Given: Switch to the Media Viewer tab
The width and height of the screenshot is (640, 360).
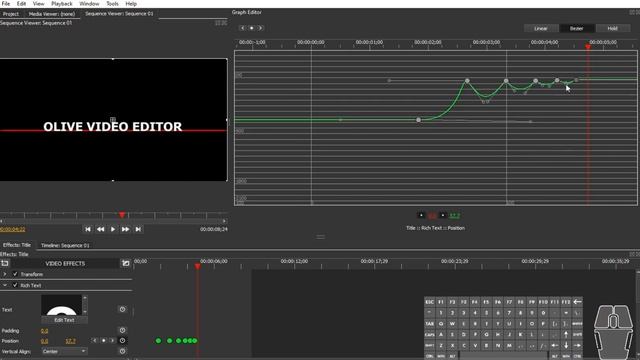Looking at the screenshot, I should point(52,14).
